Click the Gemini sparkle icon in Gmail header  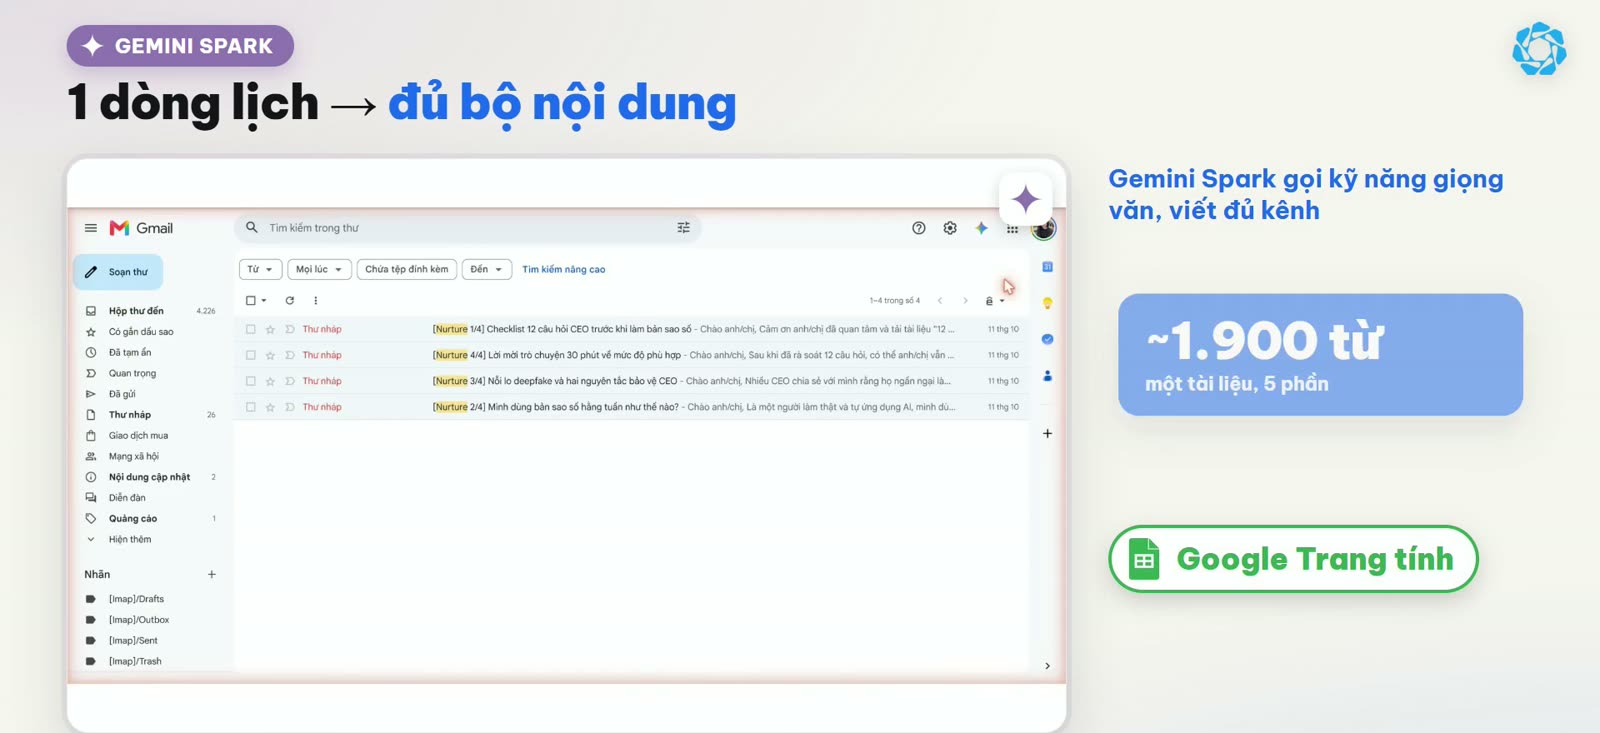982,228
